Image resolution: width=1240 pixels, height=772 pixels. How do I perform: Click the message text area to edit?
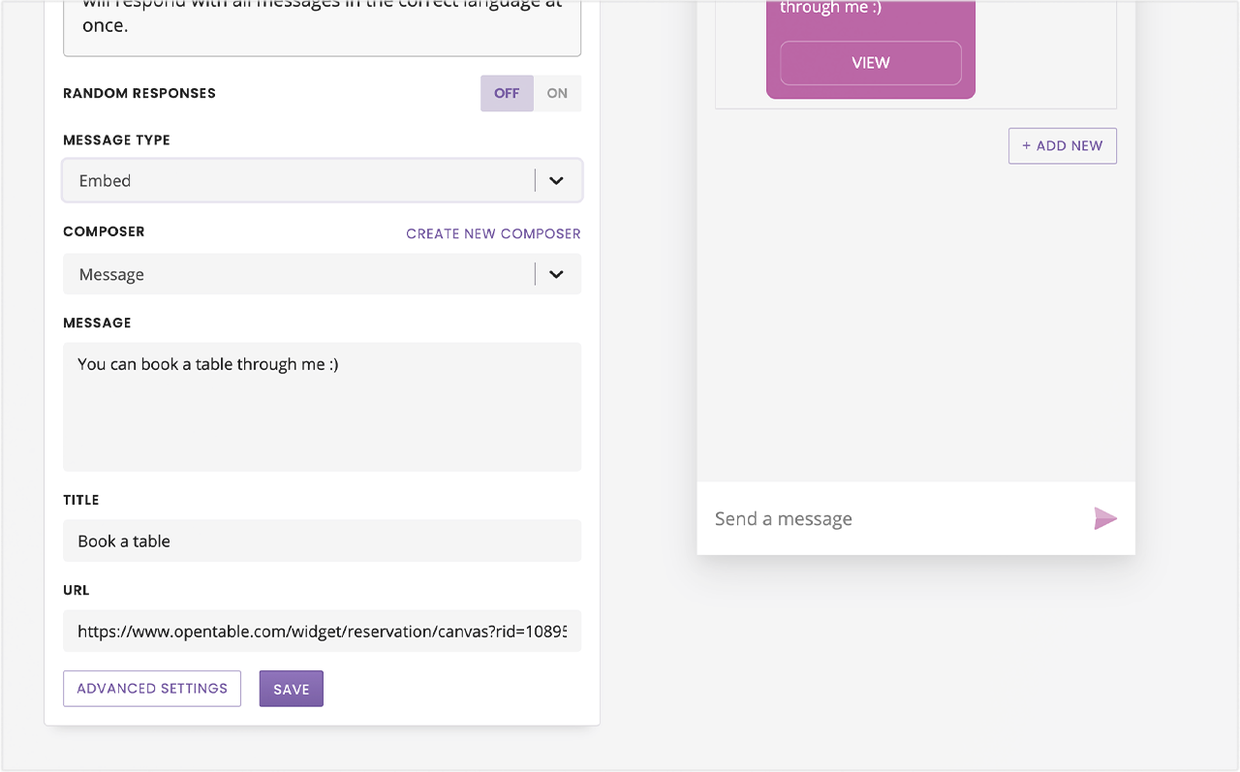point(322,407)
